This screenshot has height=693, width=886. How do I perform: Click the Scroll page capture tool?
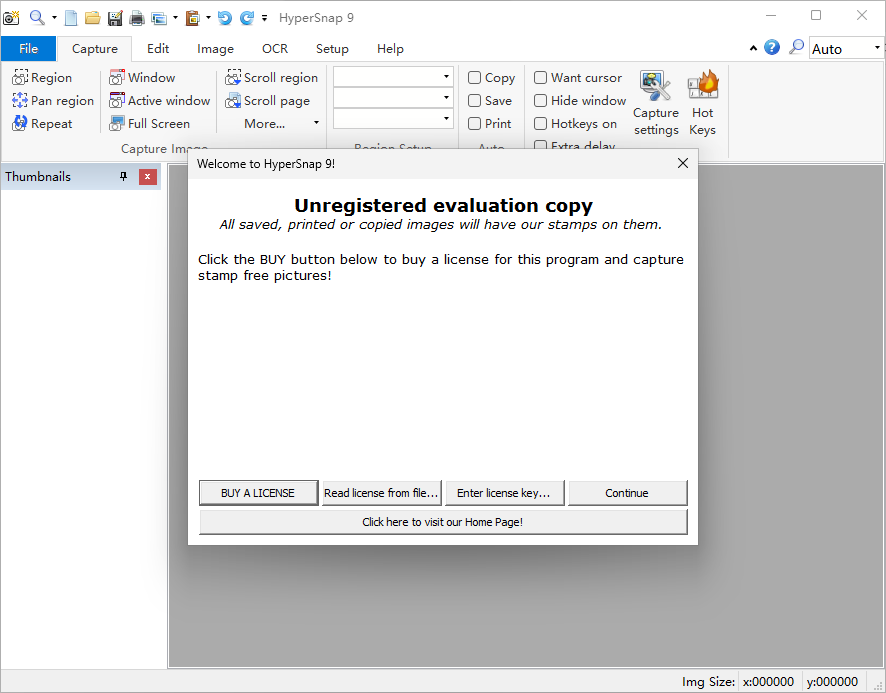coord(233,101)
